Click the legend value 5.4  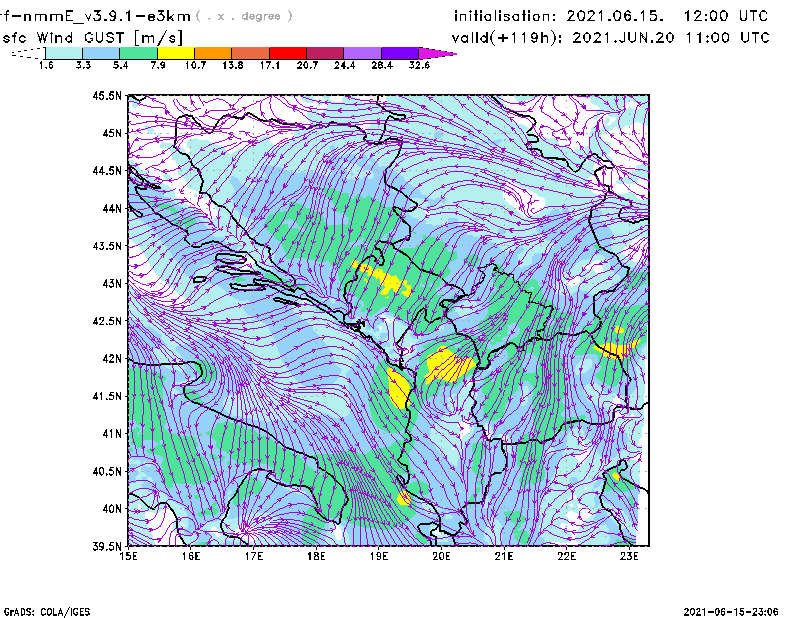click(x=120, y=65)
